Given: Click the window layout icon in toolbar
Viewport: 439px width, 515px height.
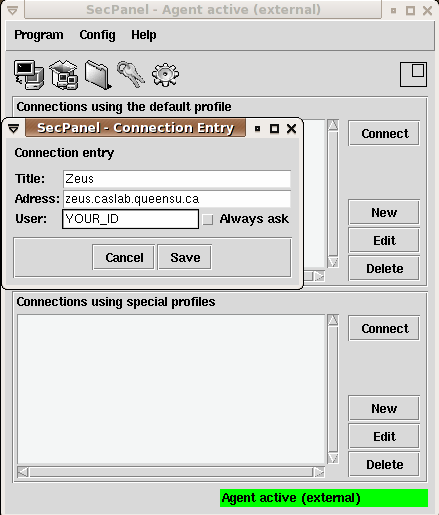Looking at the screenshot, I should [413, 74].
